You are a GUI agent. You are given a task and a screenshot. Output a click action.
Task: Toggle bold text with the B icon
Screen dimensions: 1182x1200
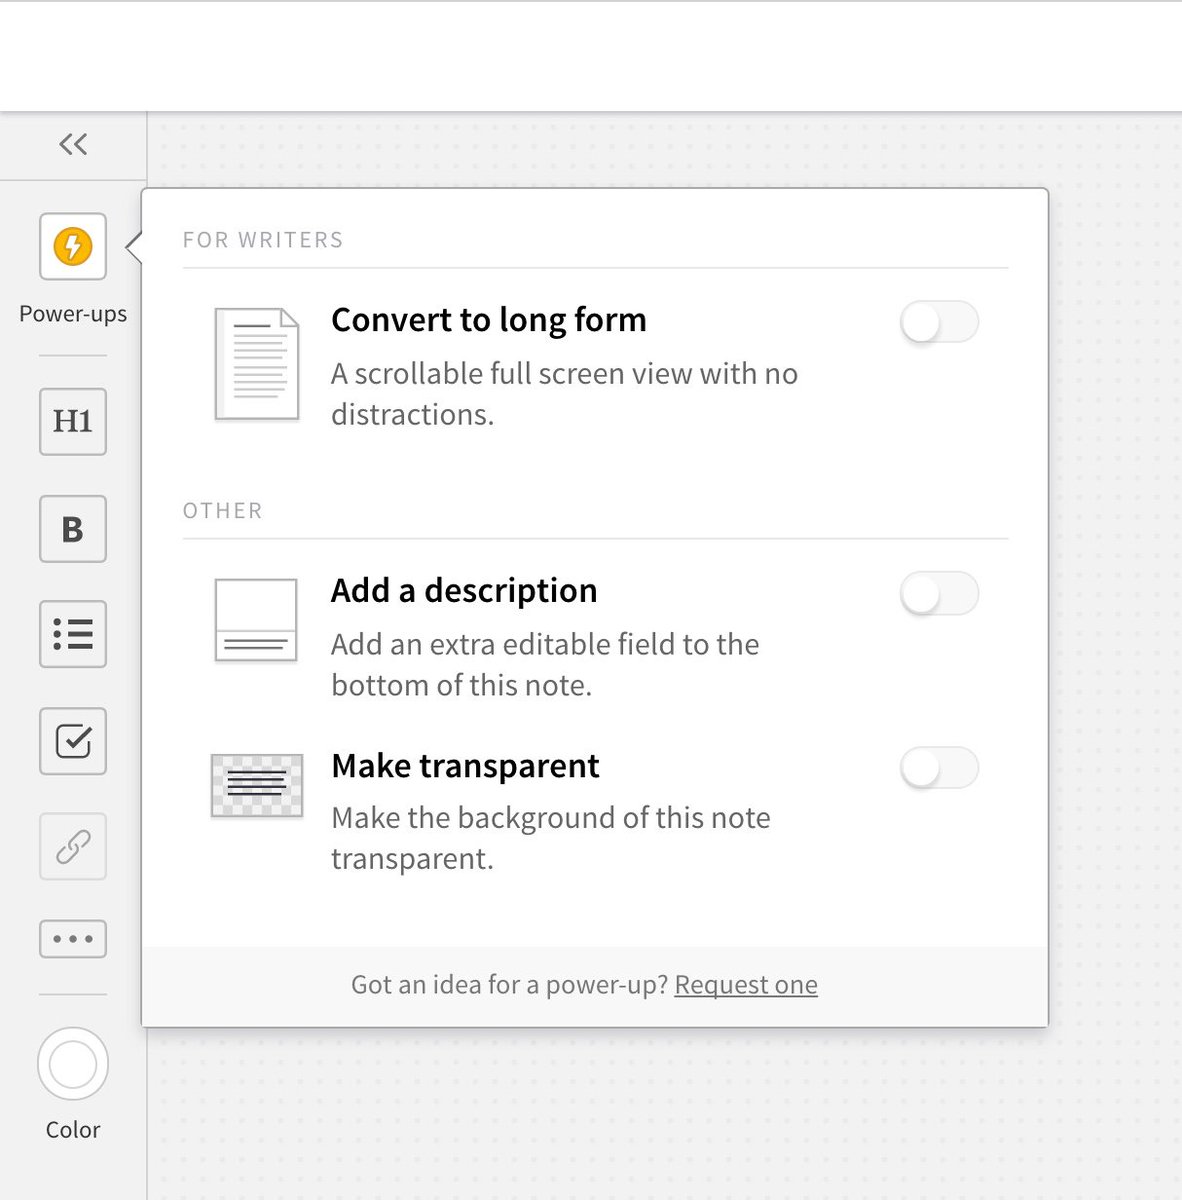pos(73,529)
